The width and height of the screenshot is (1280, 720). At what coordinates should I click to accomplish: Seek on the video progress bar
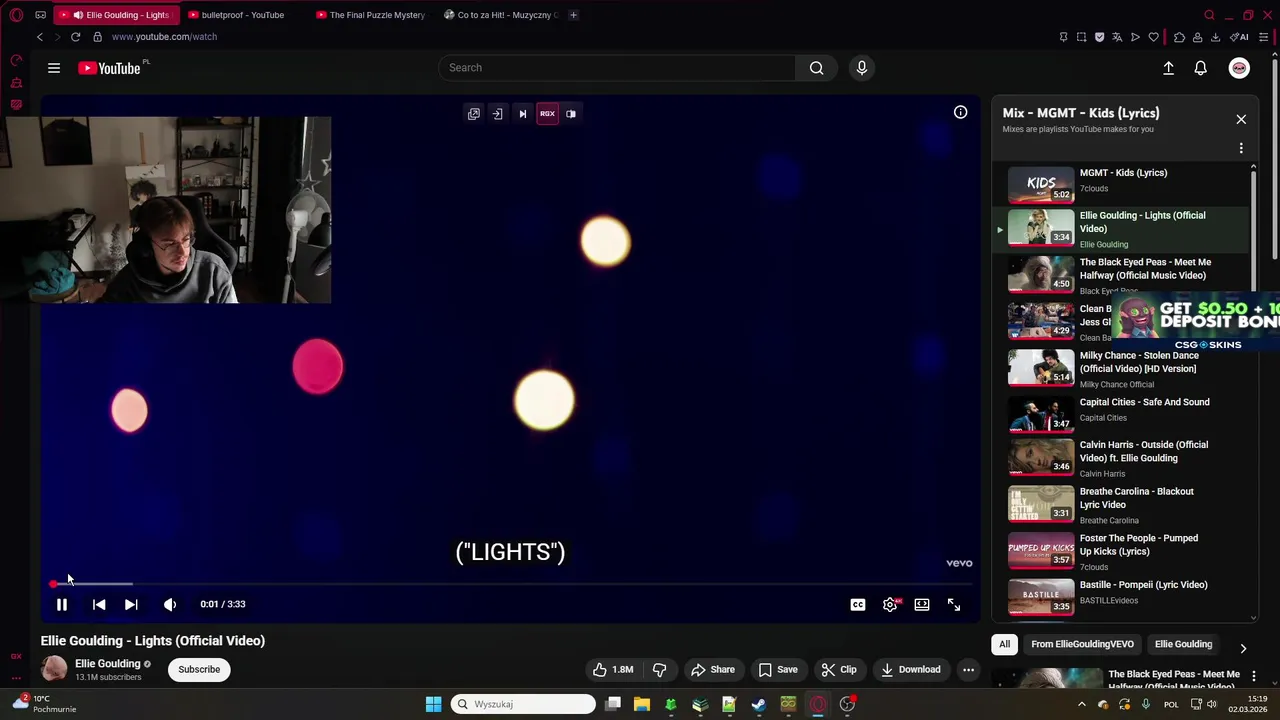pyautogui.click(x=510, y=584)
